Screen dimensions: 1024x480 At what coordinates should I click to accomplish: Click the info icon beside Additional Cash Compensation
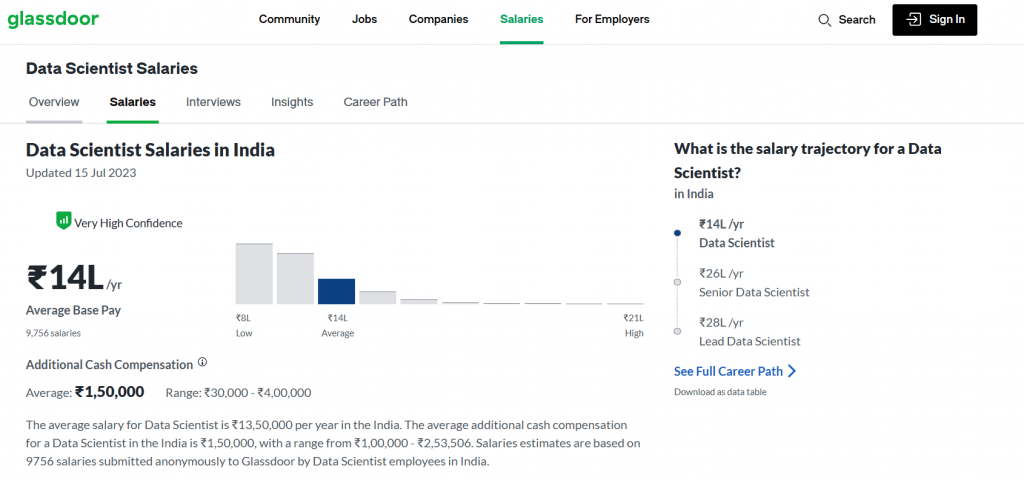tap(202, 362)
